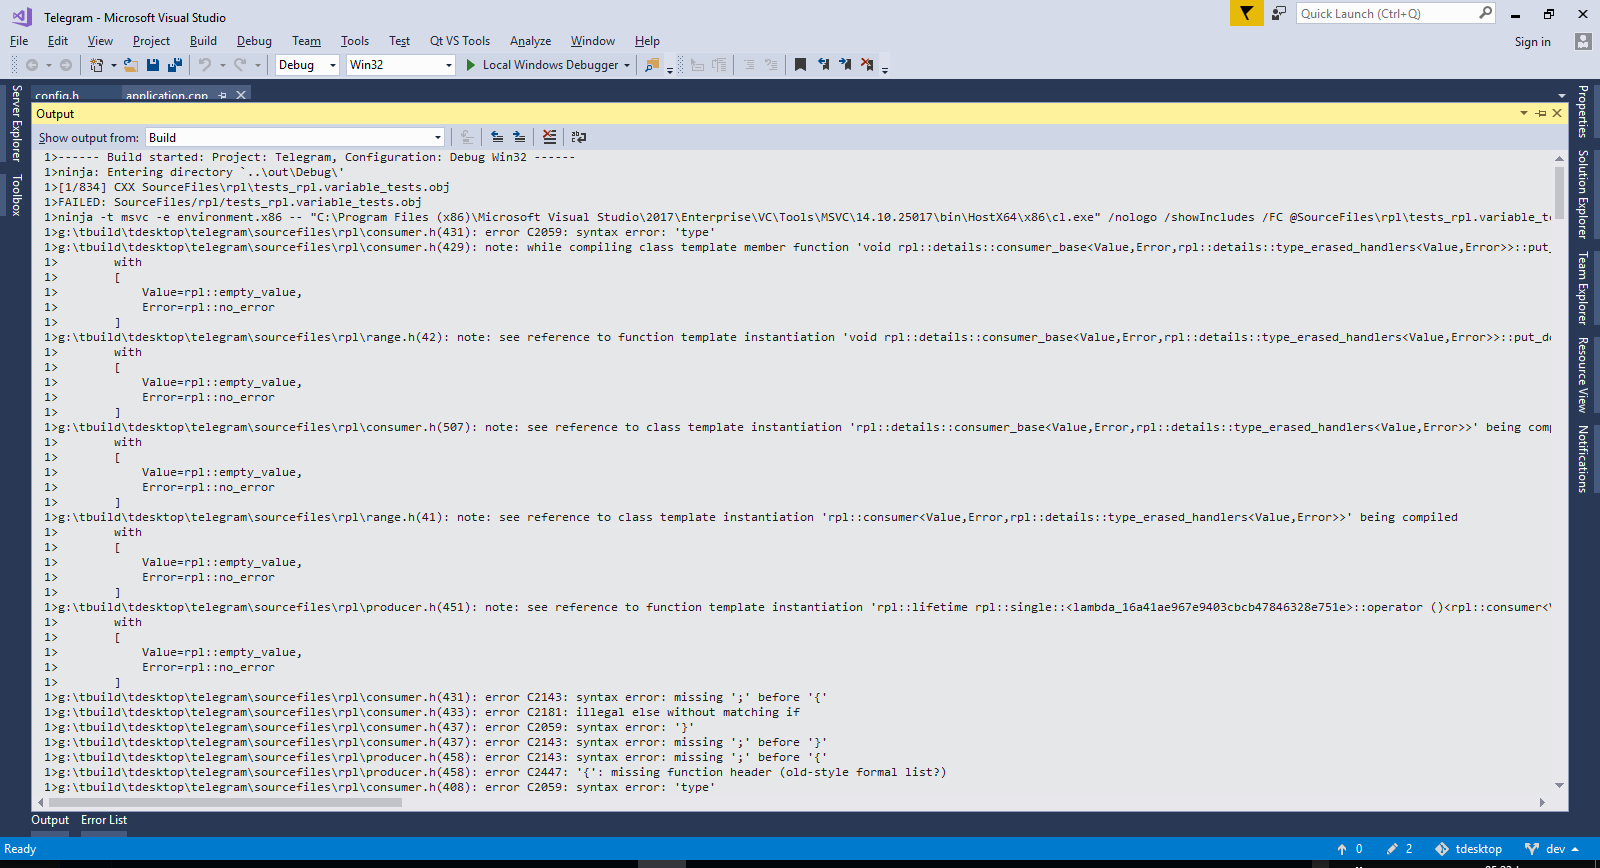Toggle a bookmark with bookmark icon
1600x868 pixels.
(800, 65)
